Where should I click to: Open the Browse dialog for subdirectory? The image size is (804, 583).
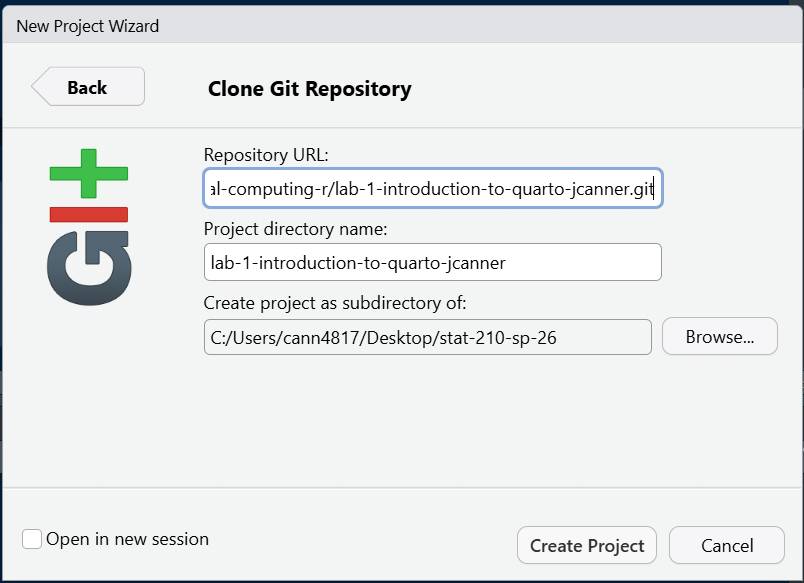719,336
